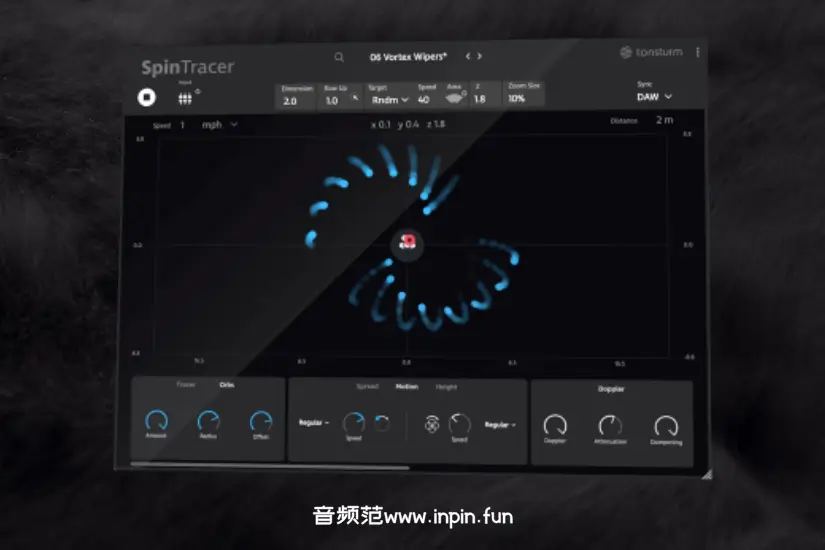This screenshot has width=825, height=550.
Task: Click the Orbit Offset knob
Action: pyautogui.click(x=261, y=422)
